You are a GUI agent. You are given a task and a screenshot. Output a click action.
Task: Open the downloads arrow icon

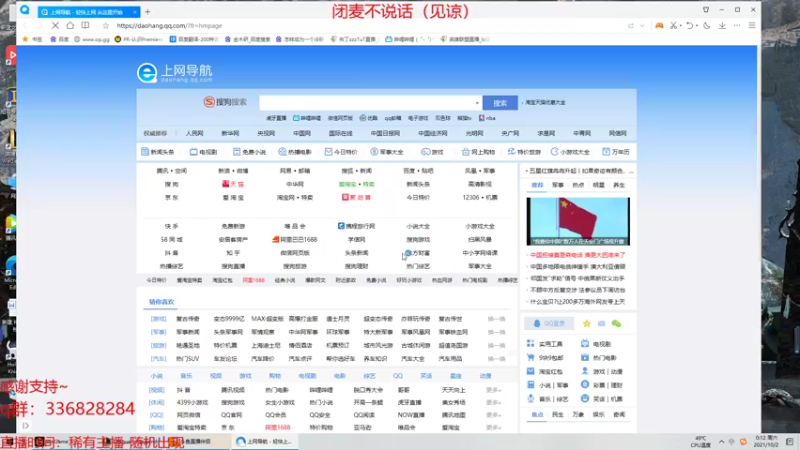(722, 26)
